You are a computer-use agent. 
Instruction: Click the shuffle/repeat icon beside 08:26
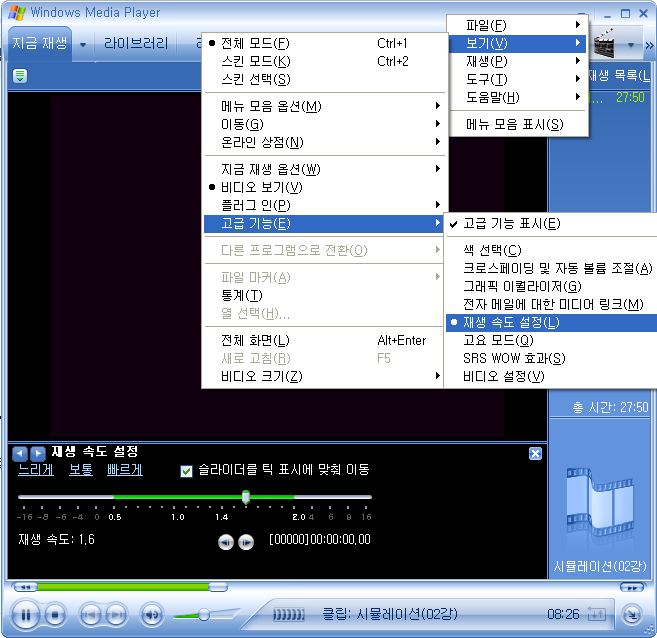click(x=597, y=614)
